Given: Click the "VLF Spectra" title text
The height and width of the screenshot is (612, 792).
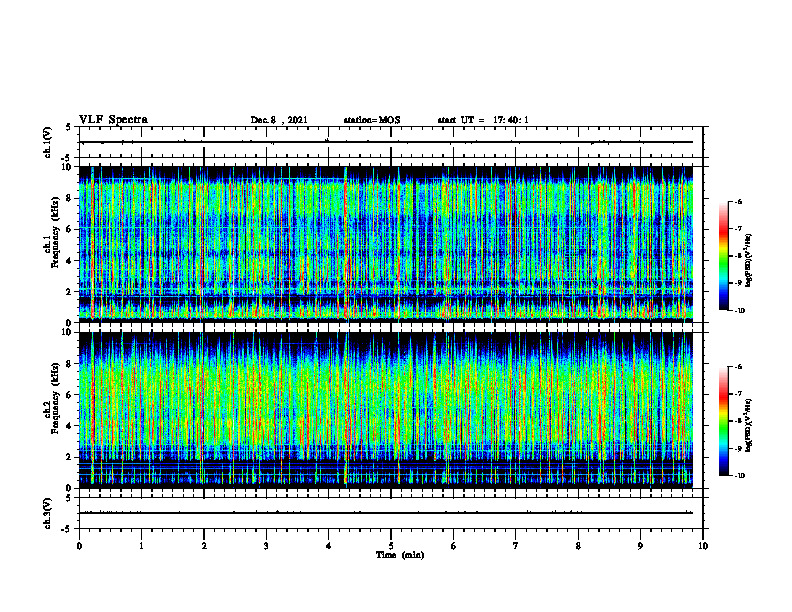Looking at the screenshot, I should pos(113,120).
